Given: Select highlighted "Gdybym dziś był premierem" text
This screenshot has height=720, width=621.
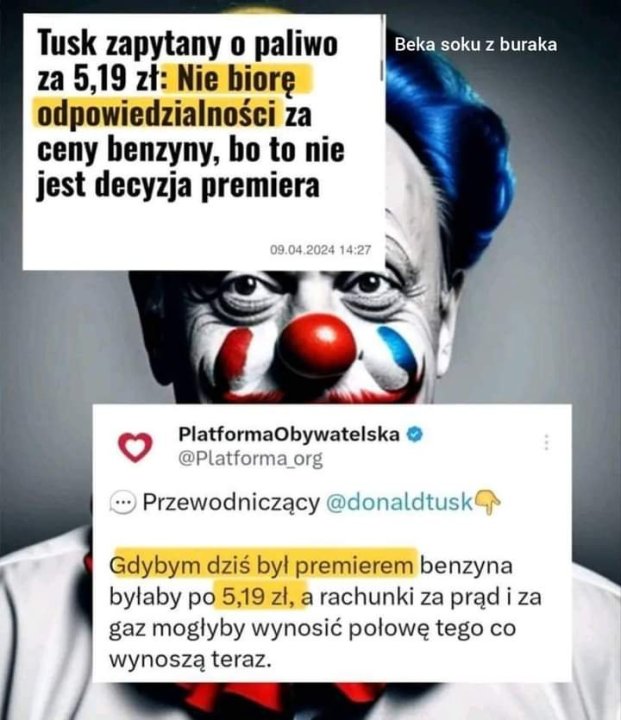Looking at the screenshot, I should click(264, 566).
